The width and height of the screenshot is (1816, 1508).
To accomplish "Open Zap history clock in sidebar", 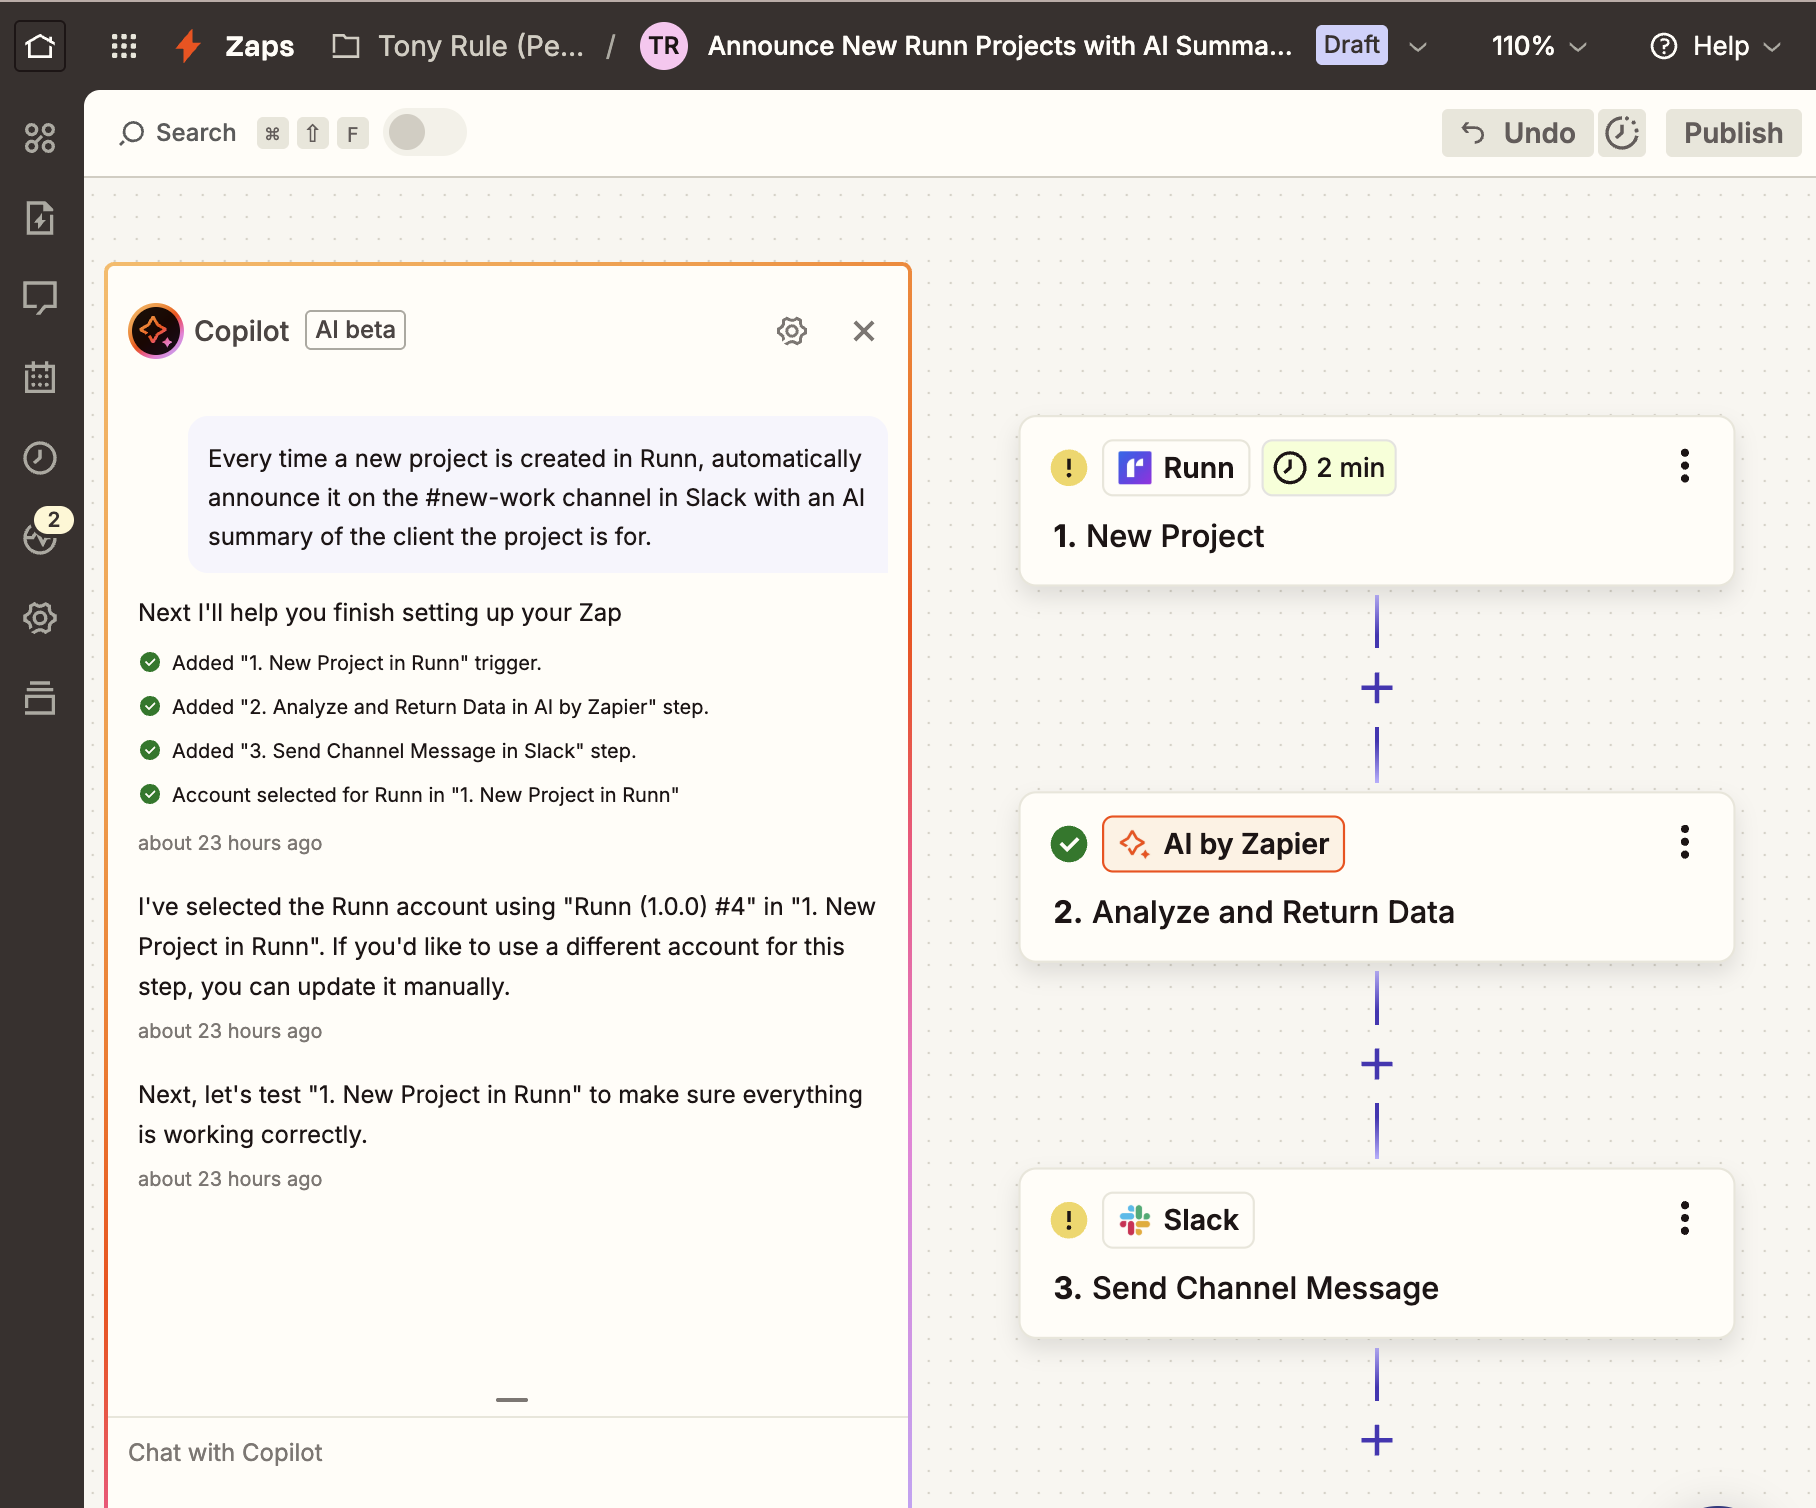I will [x=40, y=458].
